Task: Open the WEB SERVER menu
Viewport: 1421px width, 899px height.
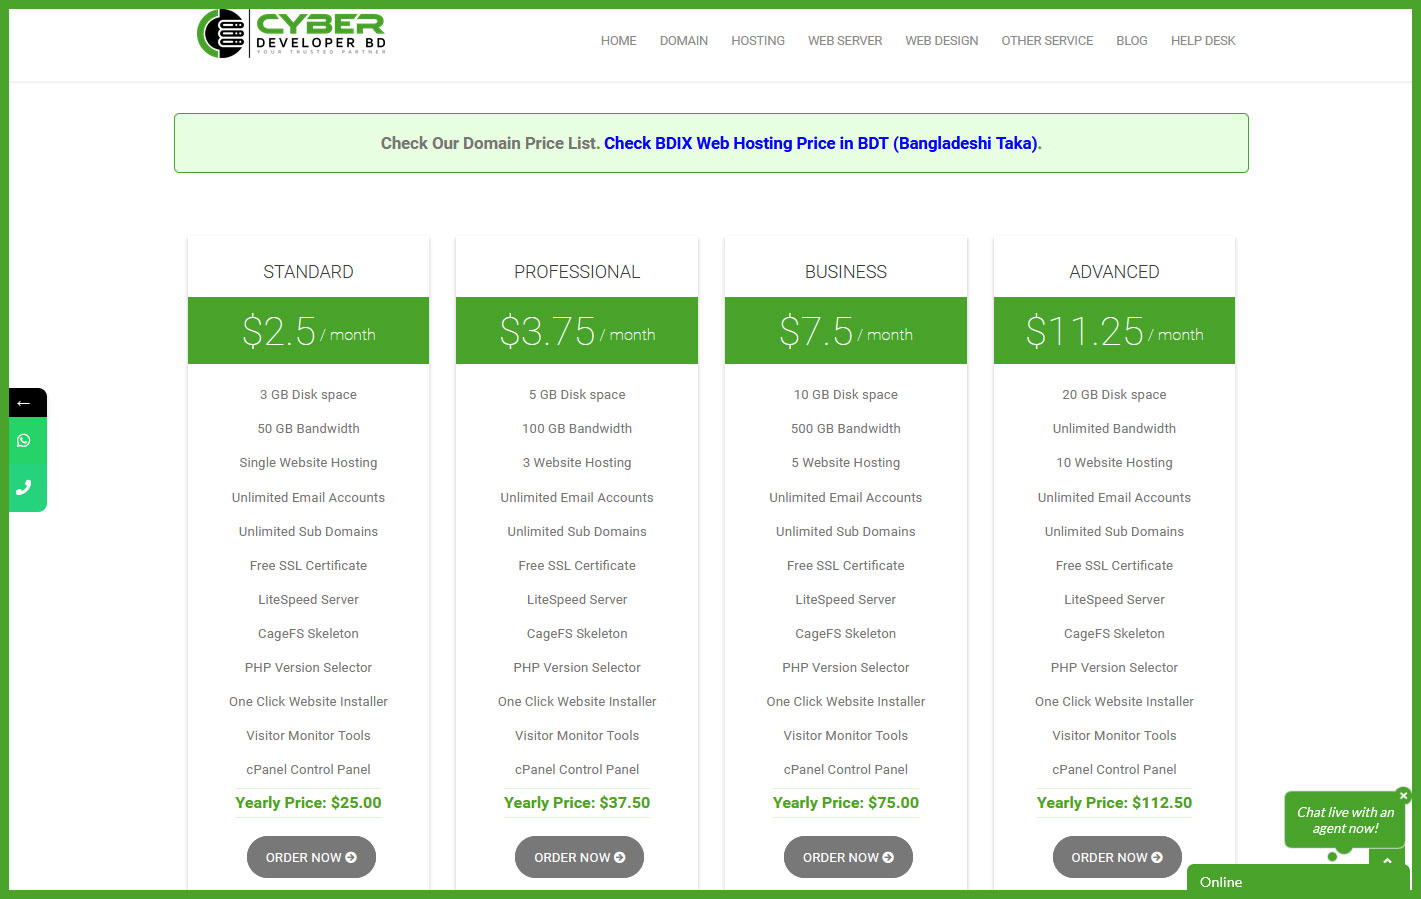Action: point(844,41)
